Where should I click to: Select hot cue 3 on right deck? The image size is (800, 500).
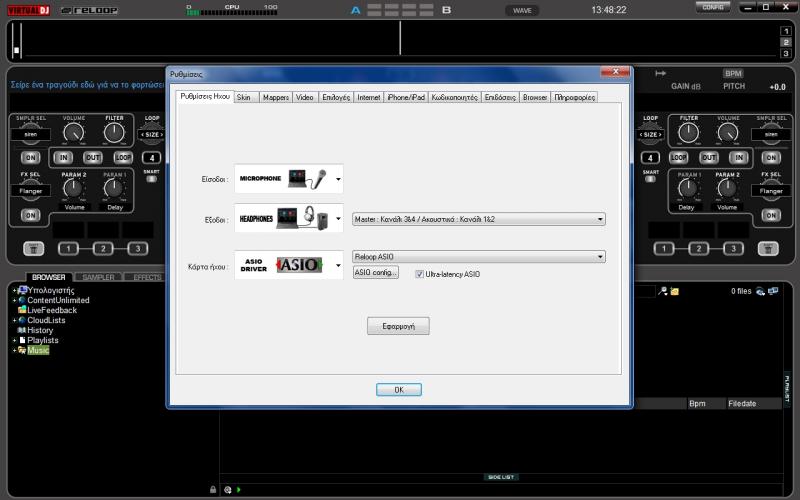[733, 248]
